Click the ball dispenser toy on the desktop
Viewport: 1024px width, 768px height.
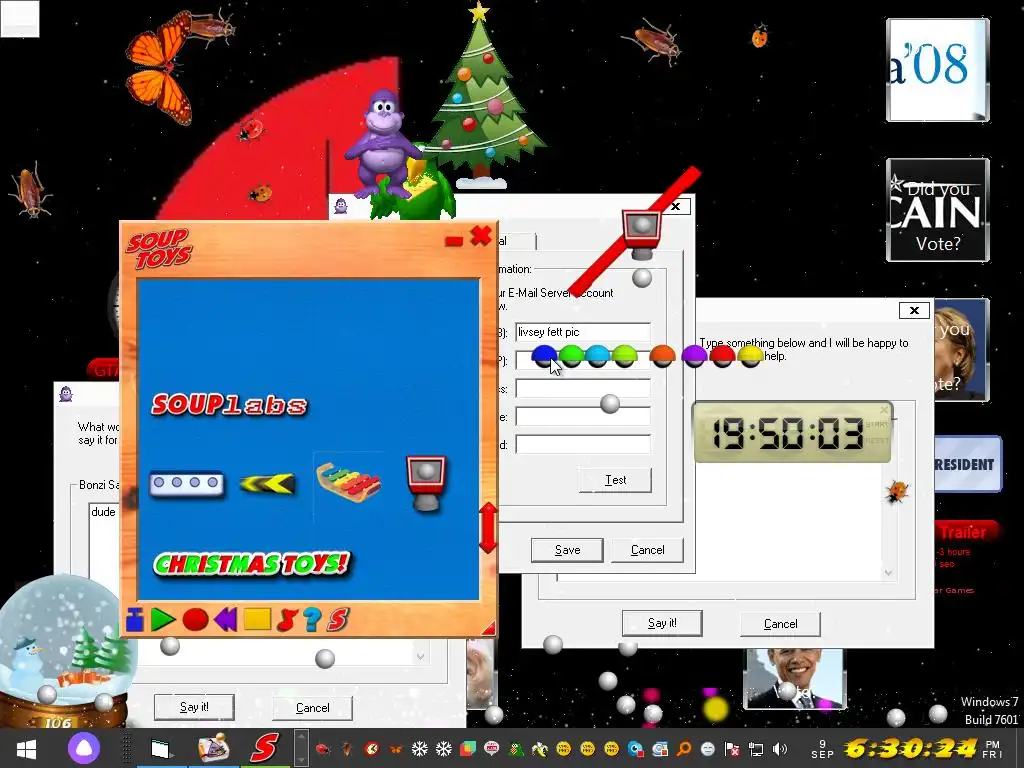(641, 236)
